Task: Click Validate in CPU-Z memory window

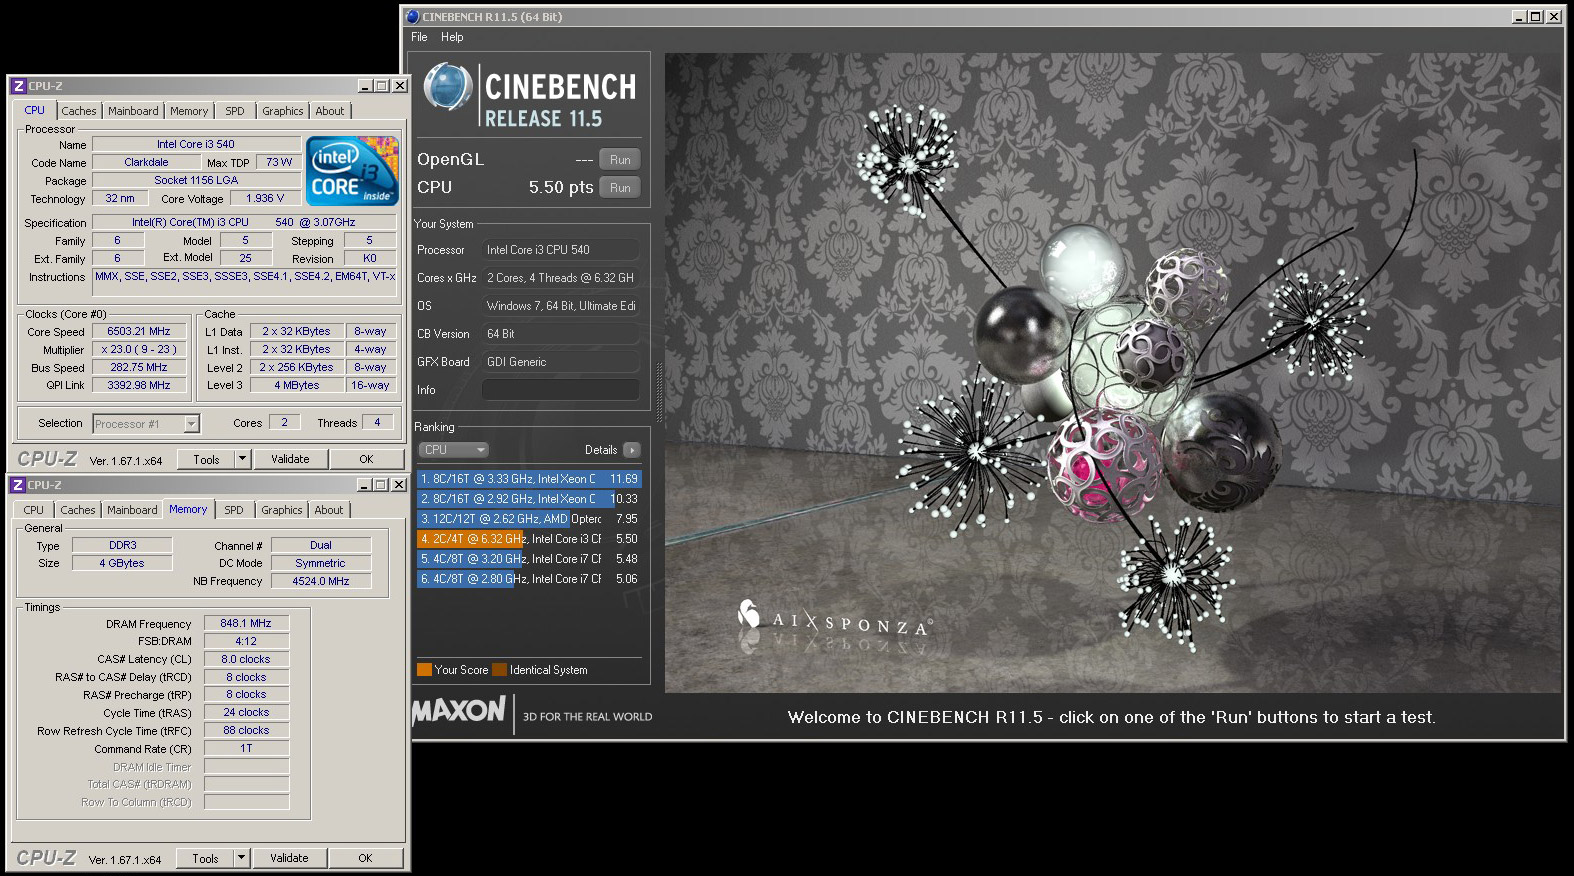Action: (x=289, y=859)
